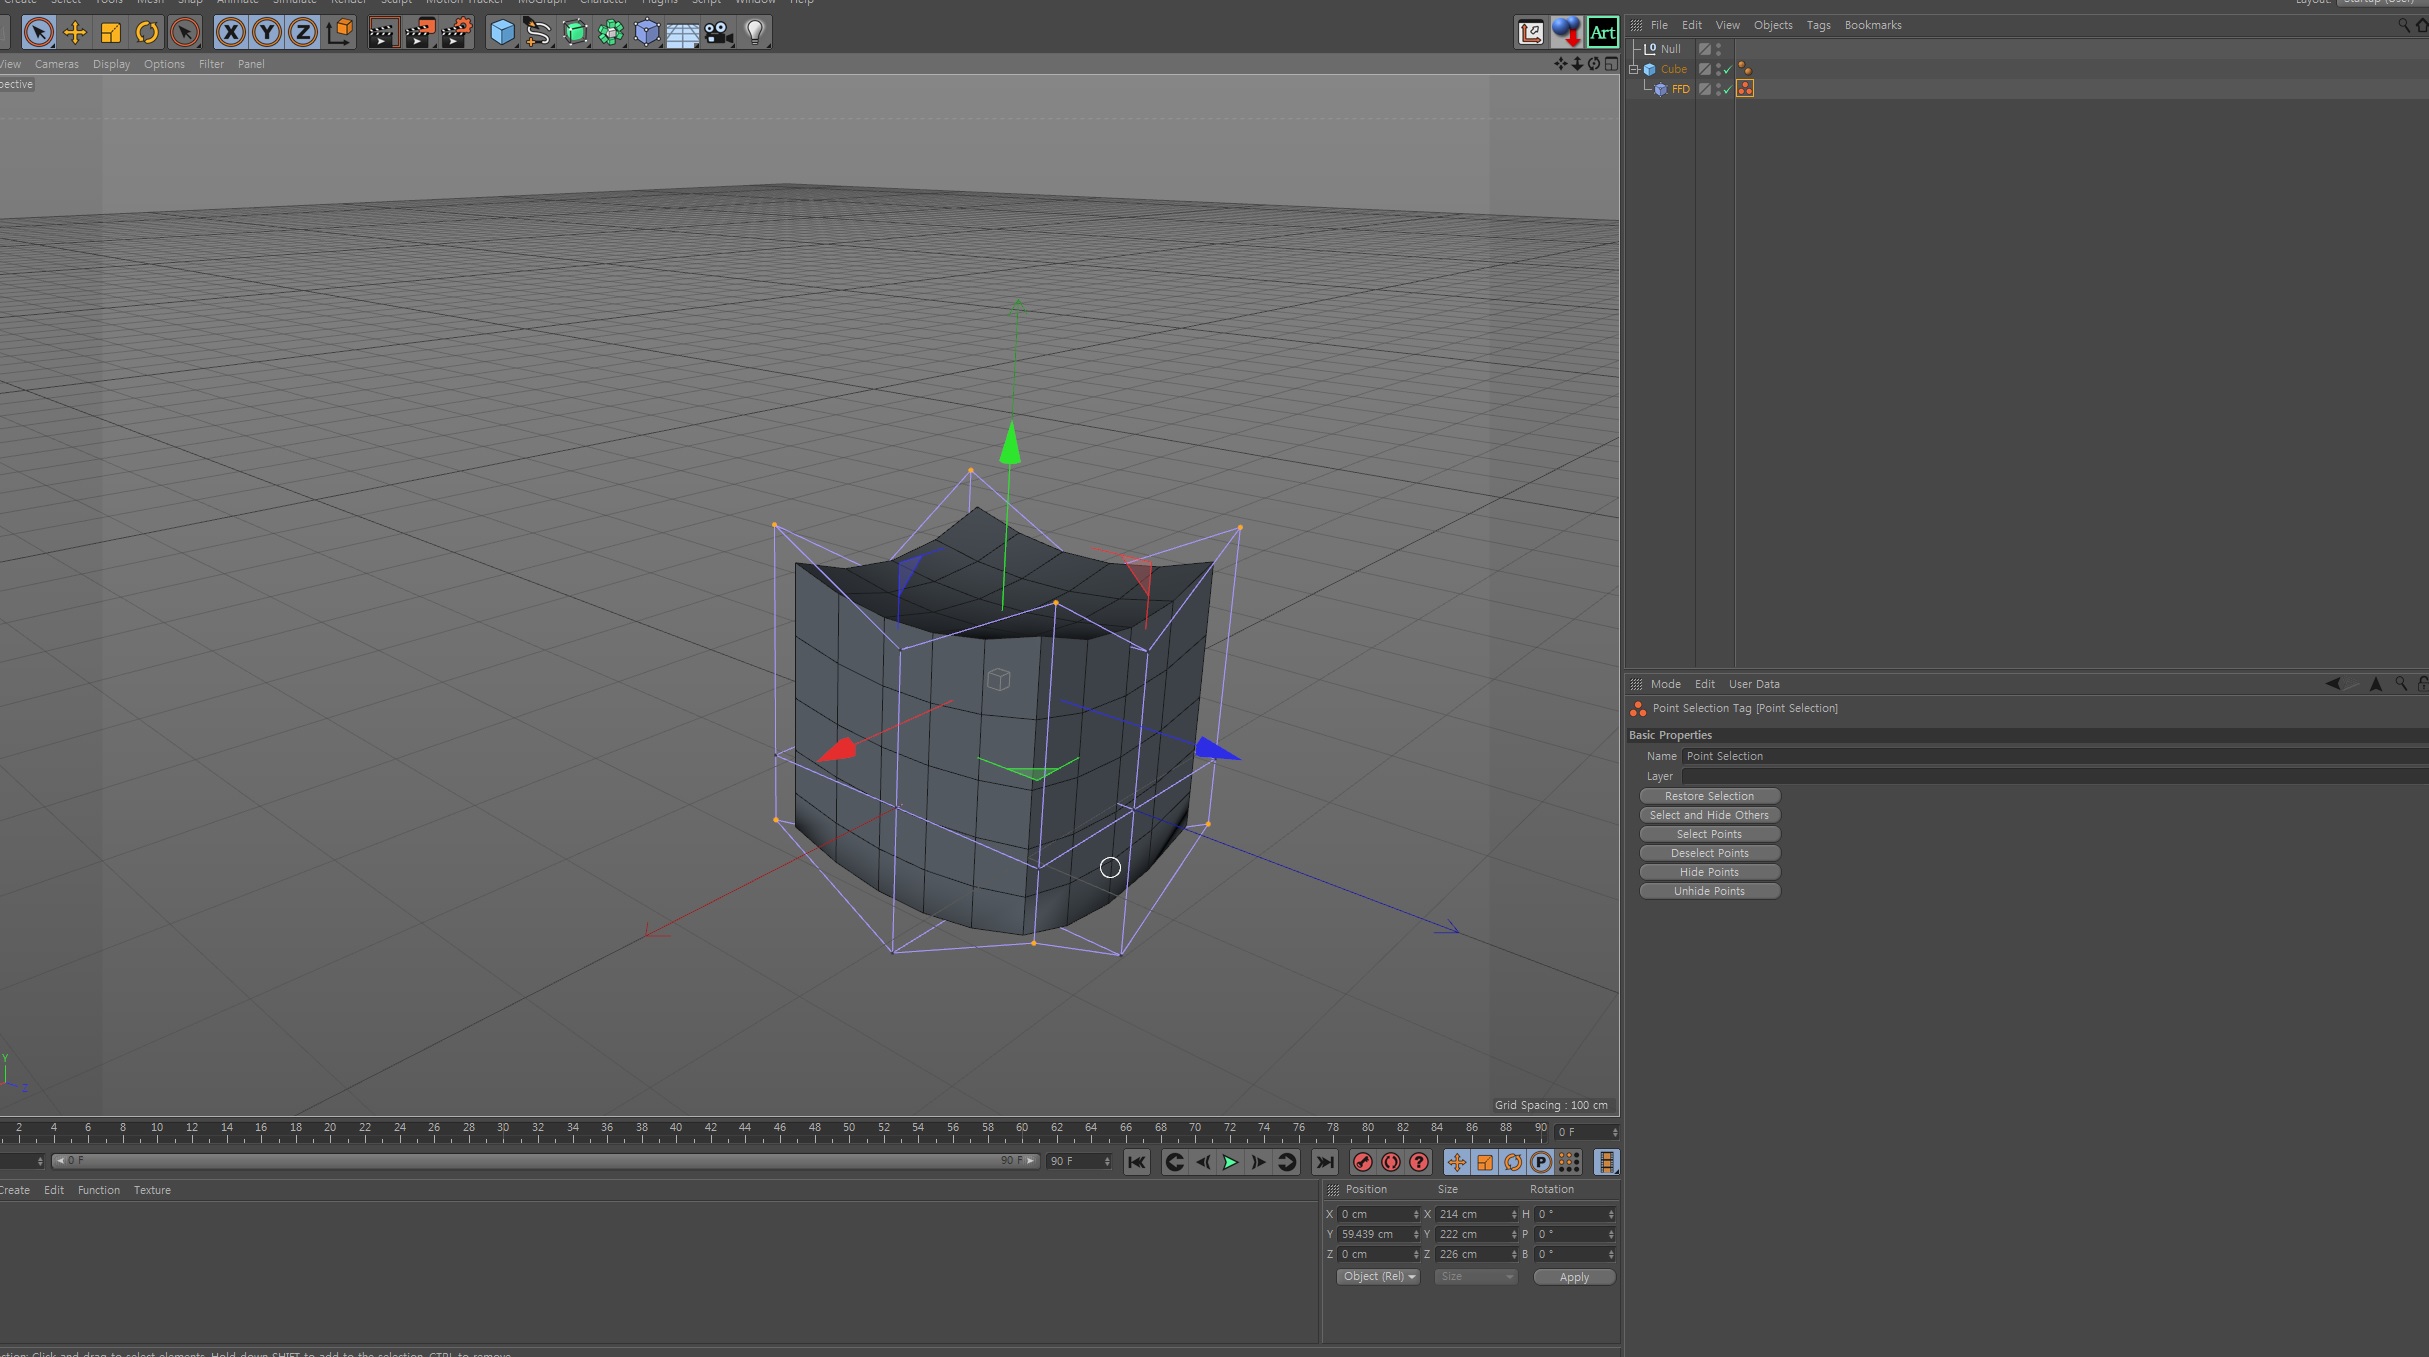Screen dimensions: 2429x1357
Task: Toggle Null object layer box
Action: point(1705,49)
